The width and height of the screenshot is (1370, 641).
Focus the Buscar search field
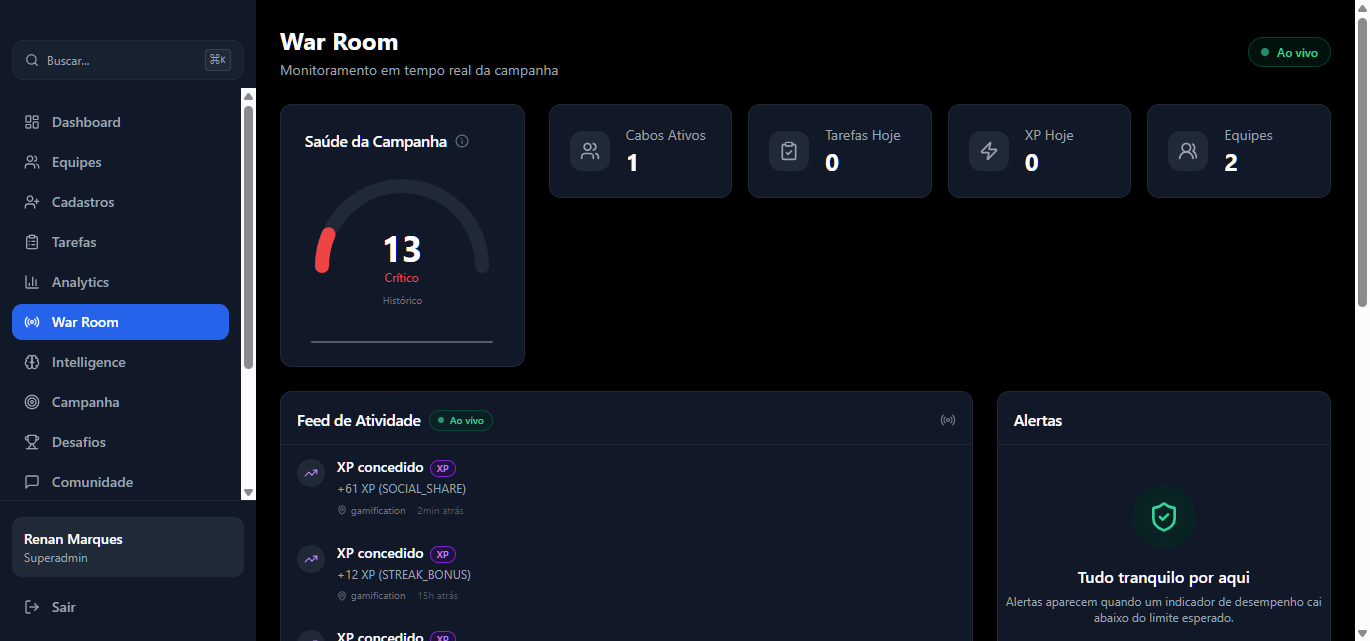120,60
